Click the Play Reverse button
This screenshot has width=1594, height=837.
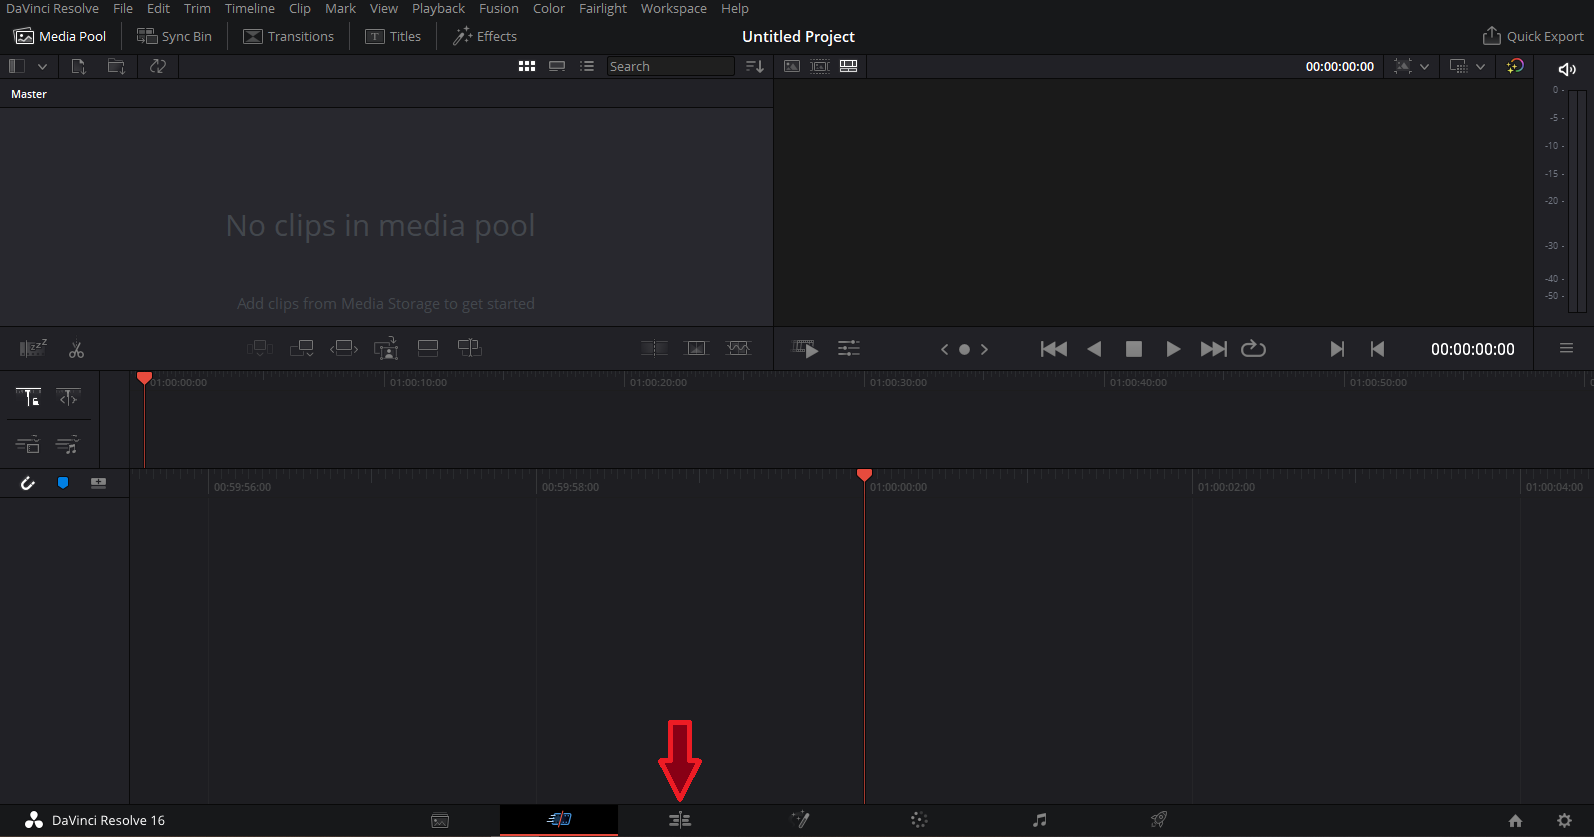click(1094, 349)
